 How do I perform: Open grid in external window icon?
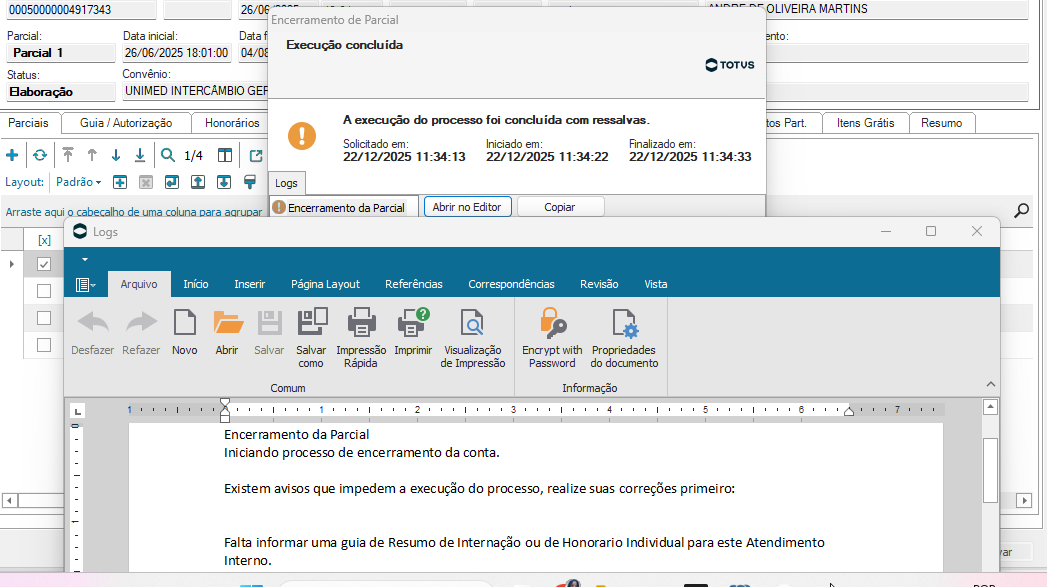coord(256,156)
